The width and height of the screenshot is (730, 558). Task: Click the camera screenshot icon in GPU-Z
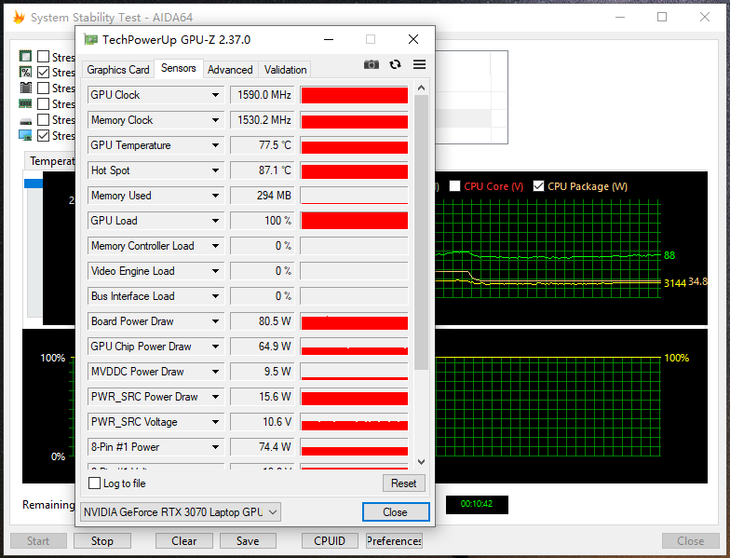coord(371,65)
